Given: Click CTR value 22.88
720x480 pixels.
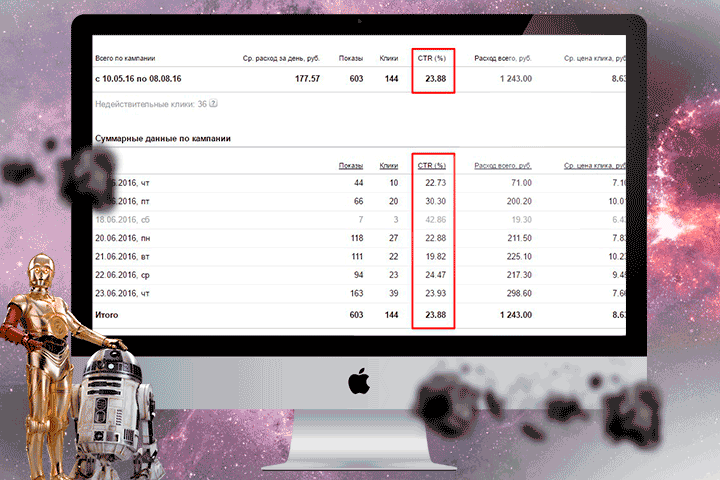Looking at the screenshot, I should click(x=435, y=238).
